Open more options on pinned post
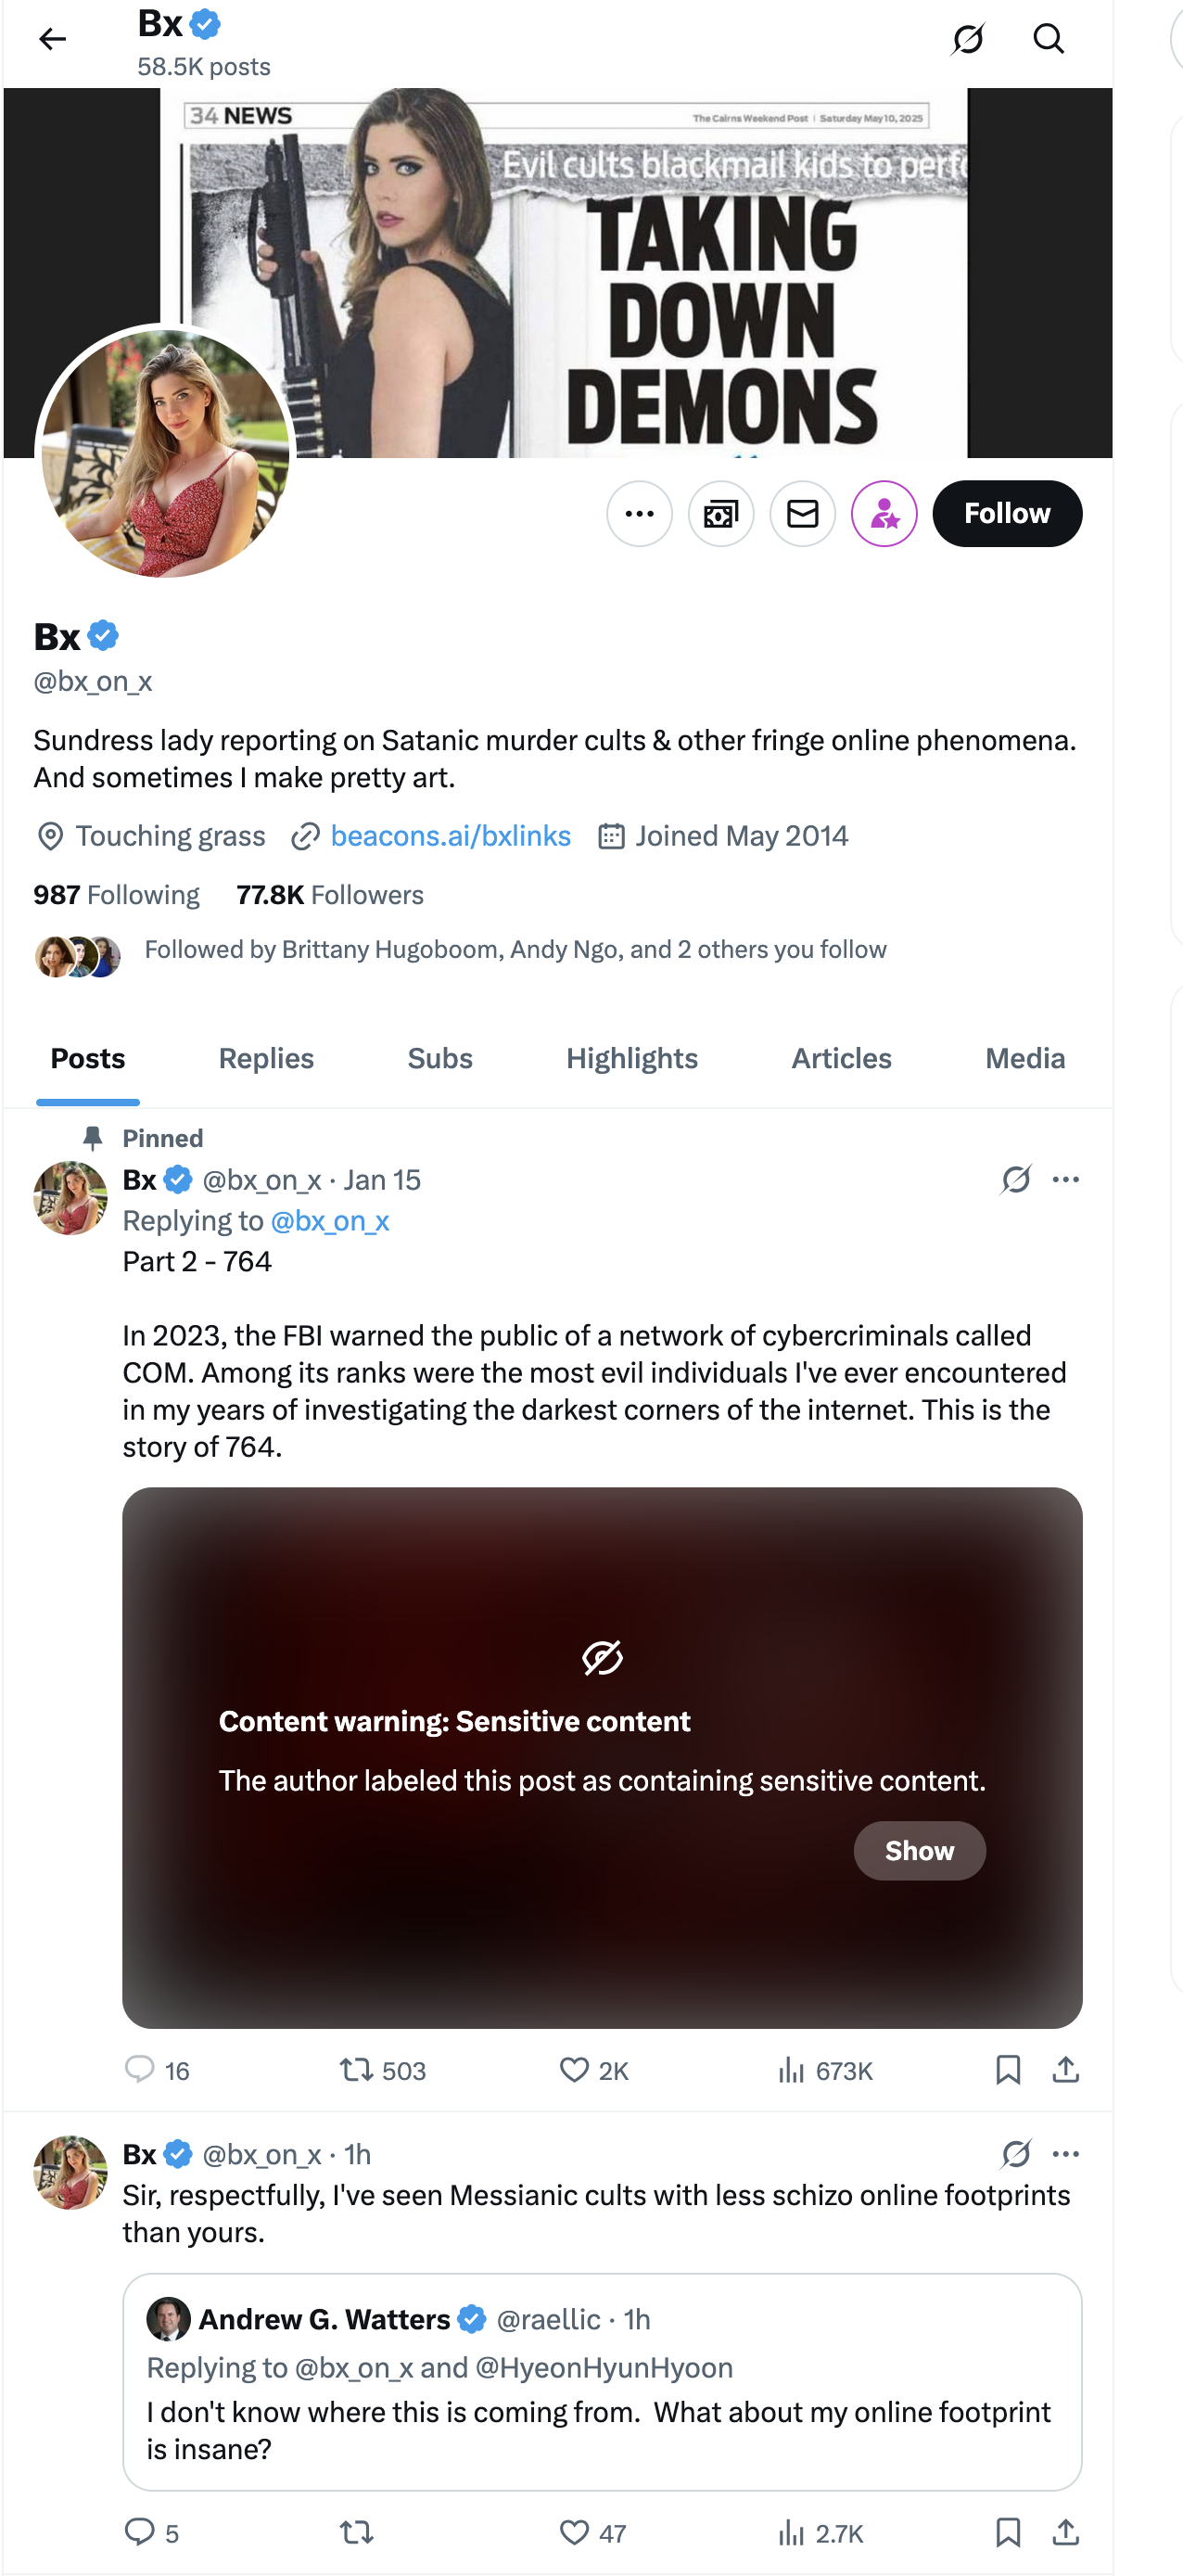Viewport: 1183px width, 2576px height. coord(1066,1180)
